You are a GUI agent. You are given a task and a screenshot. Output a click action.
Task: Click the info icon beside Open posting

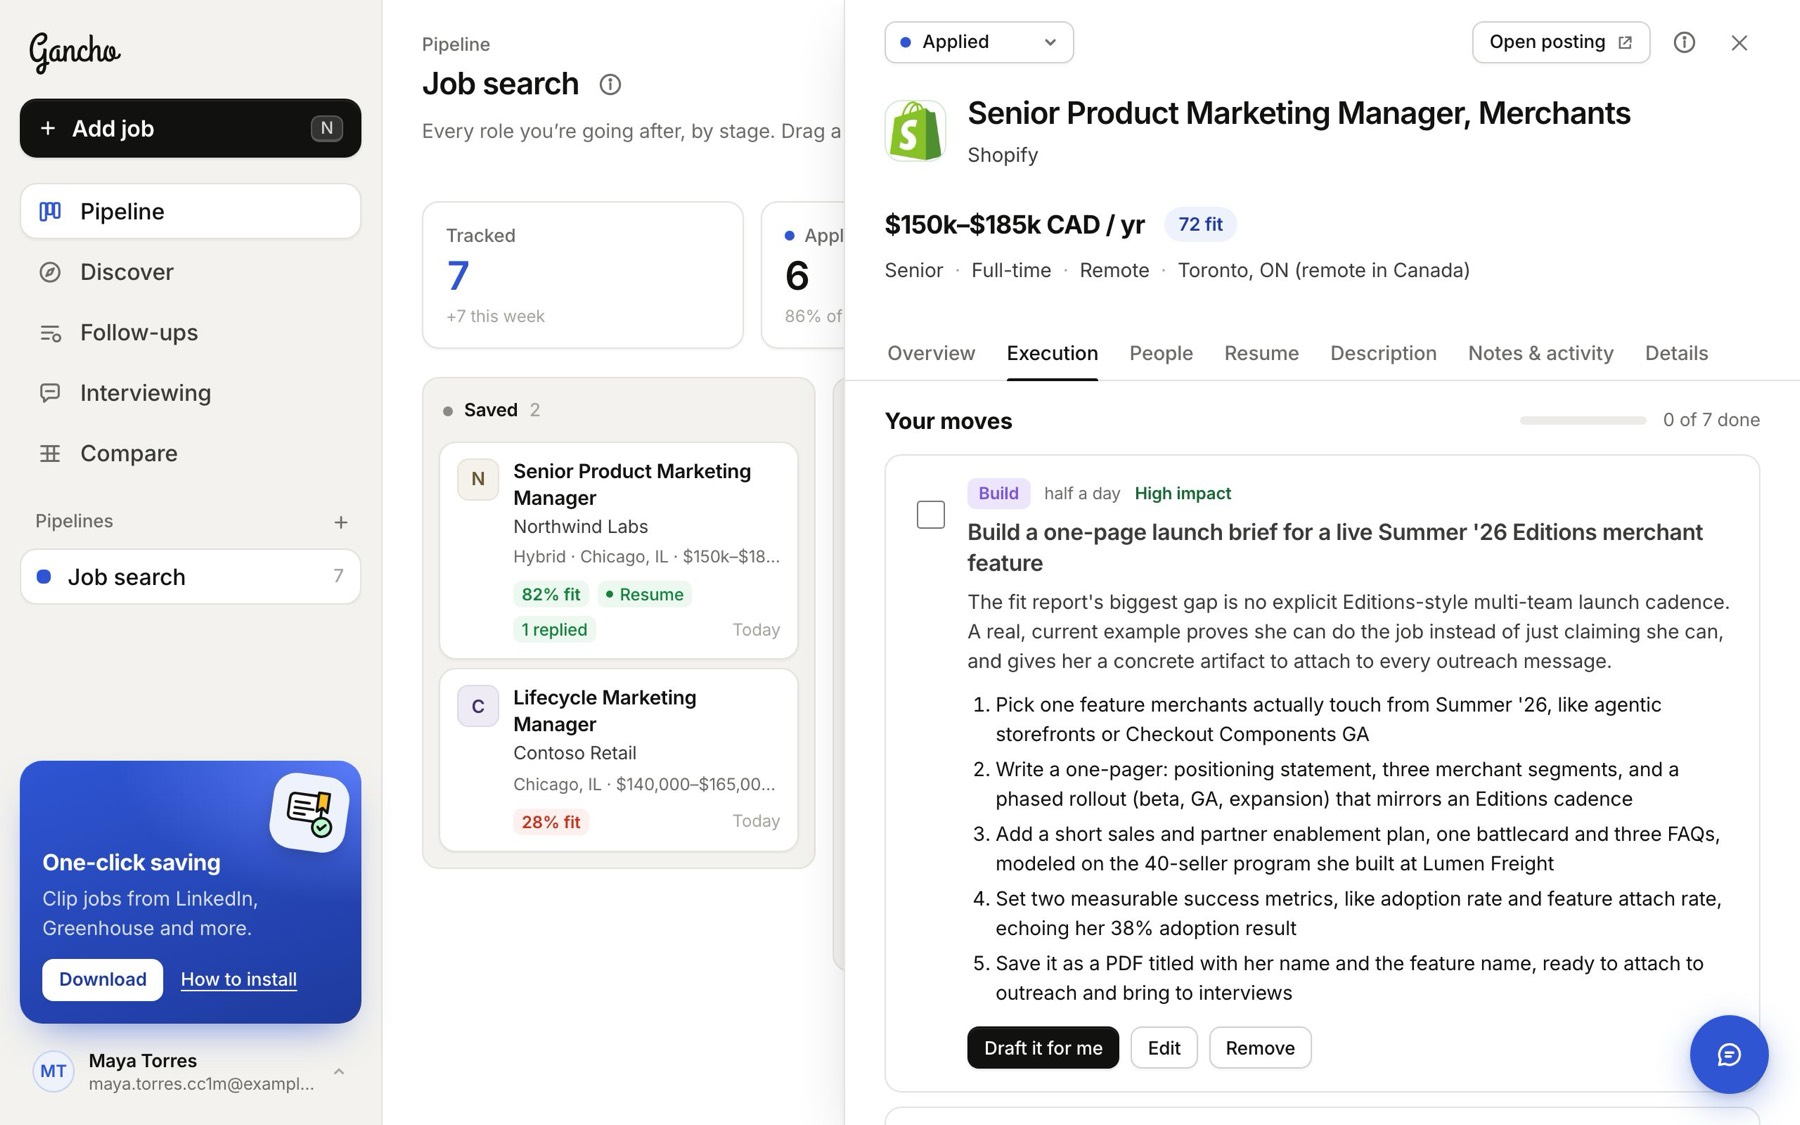coord(1684,42)
